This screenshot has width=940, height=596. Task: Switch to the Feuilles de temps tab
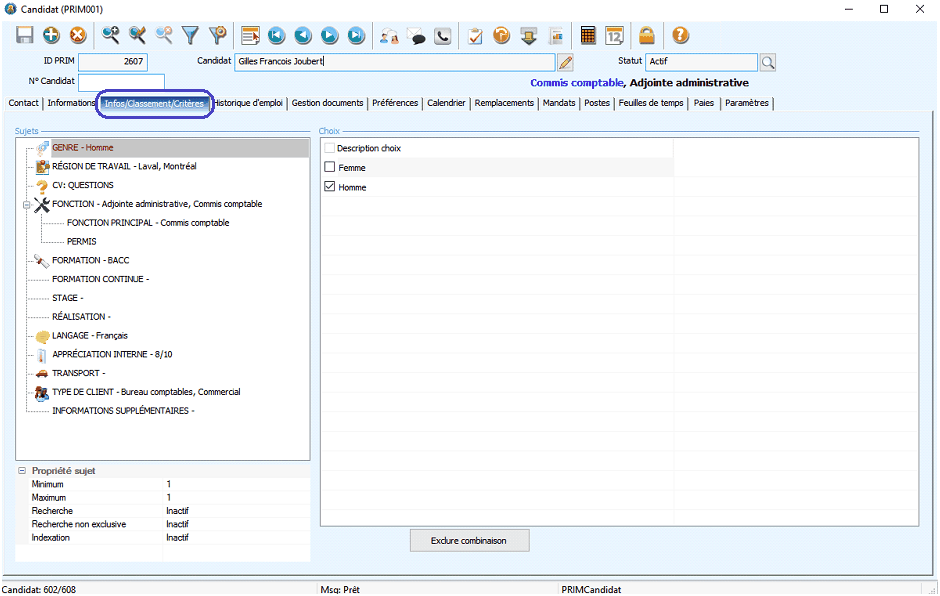651,103
